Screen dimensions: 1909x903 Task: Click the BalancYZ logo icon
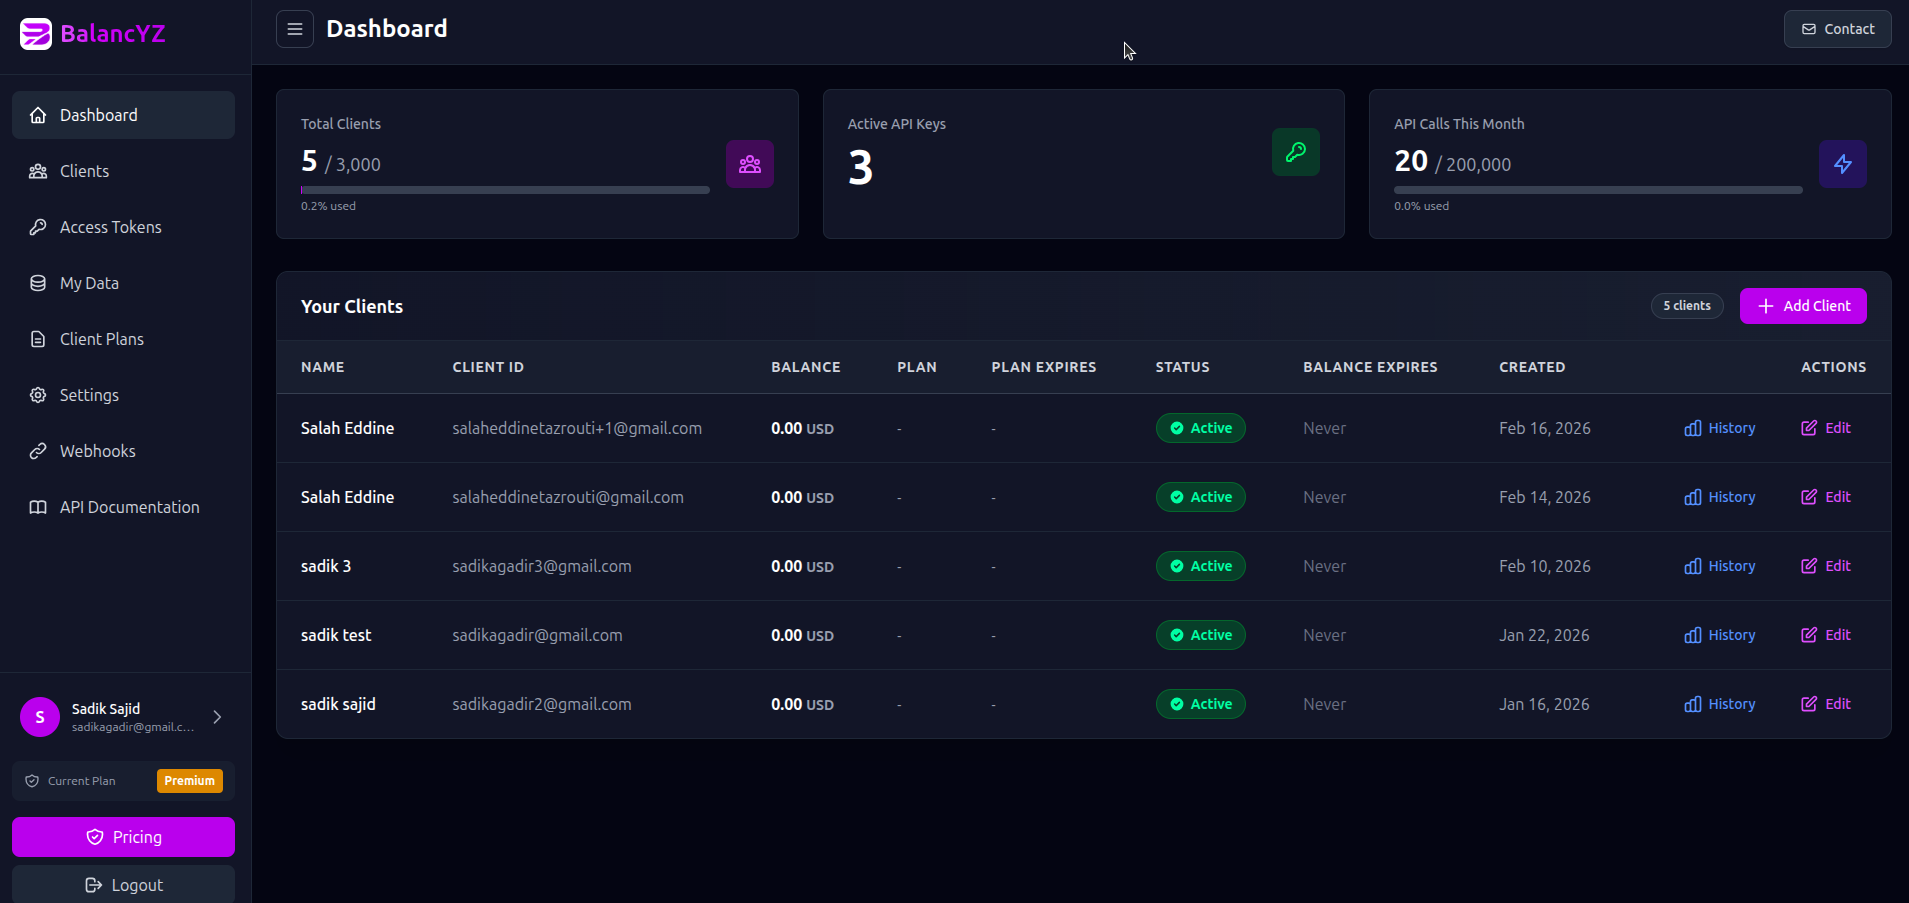(x=36, y=34)
